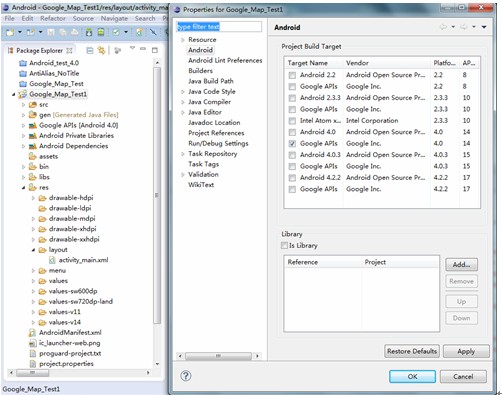Click the forward arrow in Properties header
Viewport: 502px width, 395px height.
pos(464,27)
